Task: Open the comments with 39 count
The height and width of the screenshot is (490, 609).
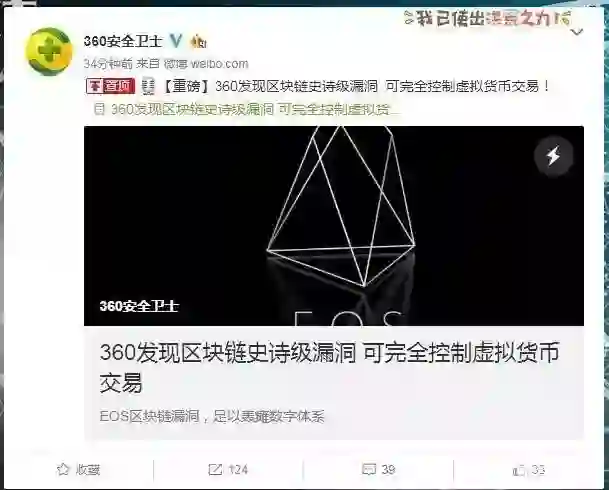Action: coord(379,469)
